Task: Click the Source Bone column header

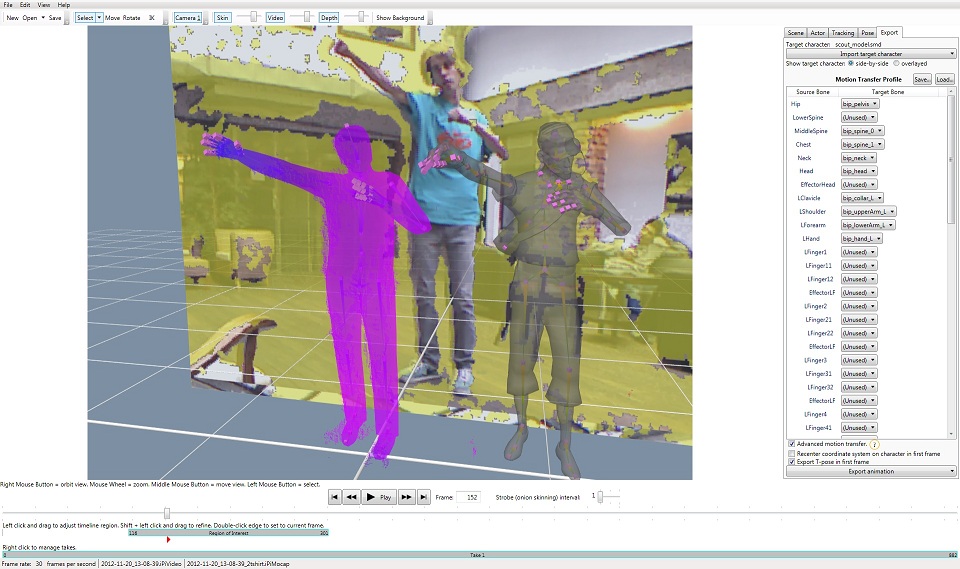Action: point(812,92)
